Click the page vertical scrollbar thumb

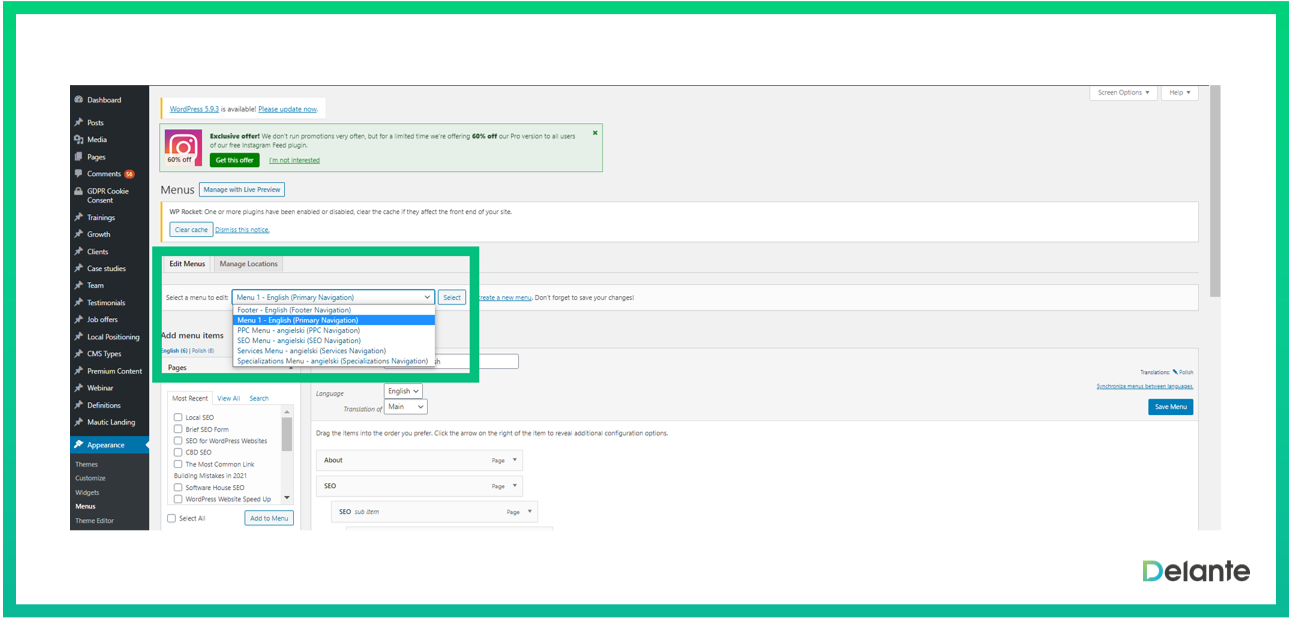pyautogui.click(x=1215, y=190)
